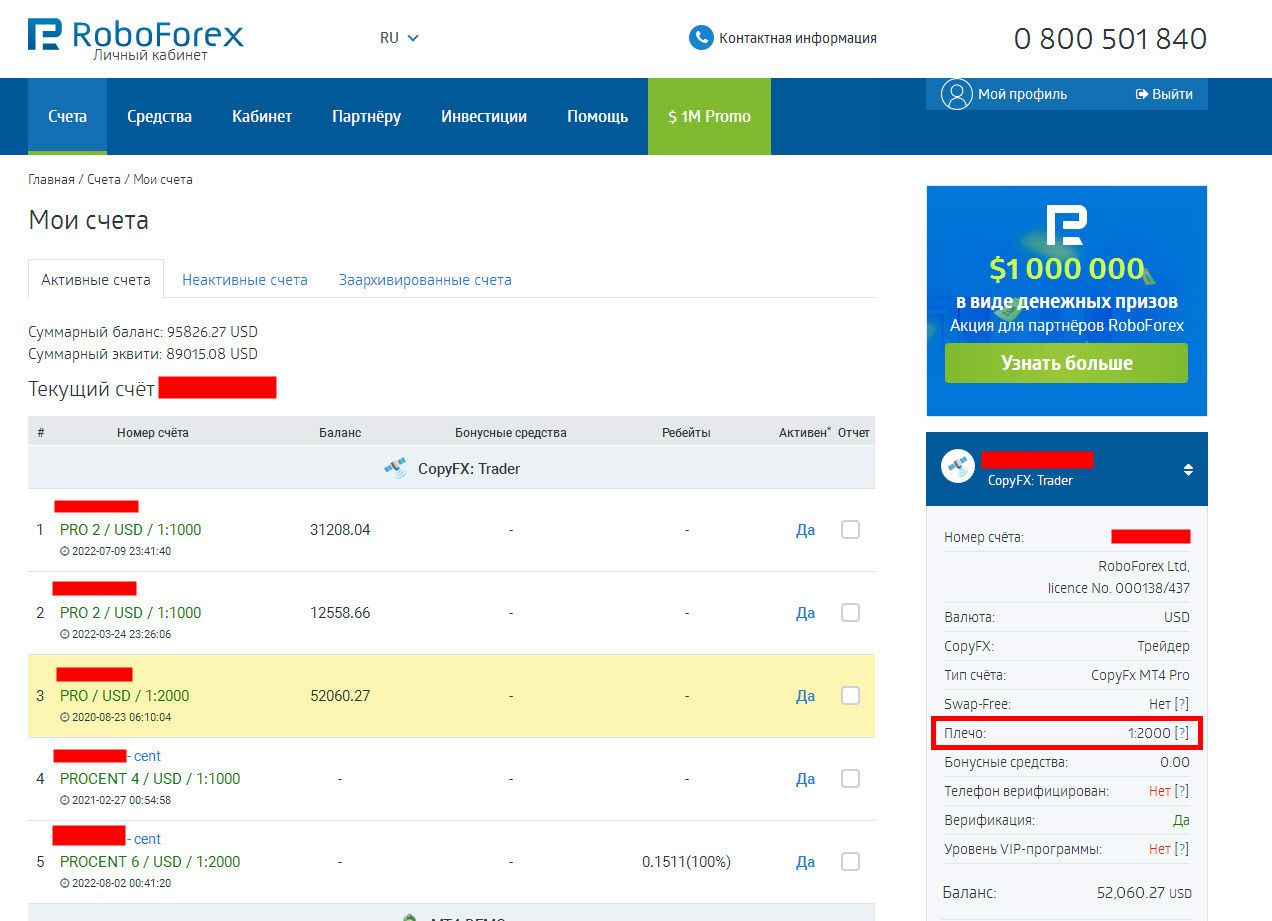The height and width of the screenshot is (921, 1272).
Task: Click the phone icon beside Контактная информация
Action: (701, 38)
